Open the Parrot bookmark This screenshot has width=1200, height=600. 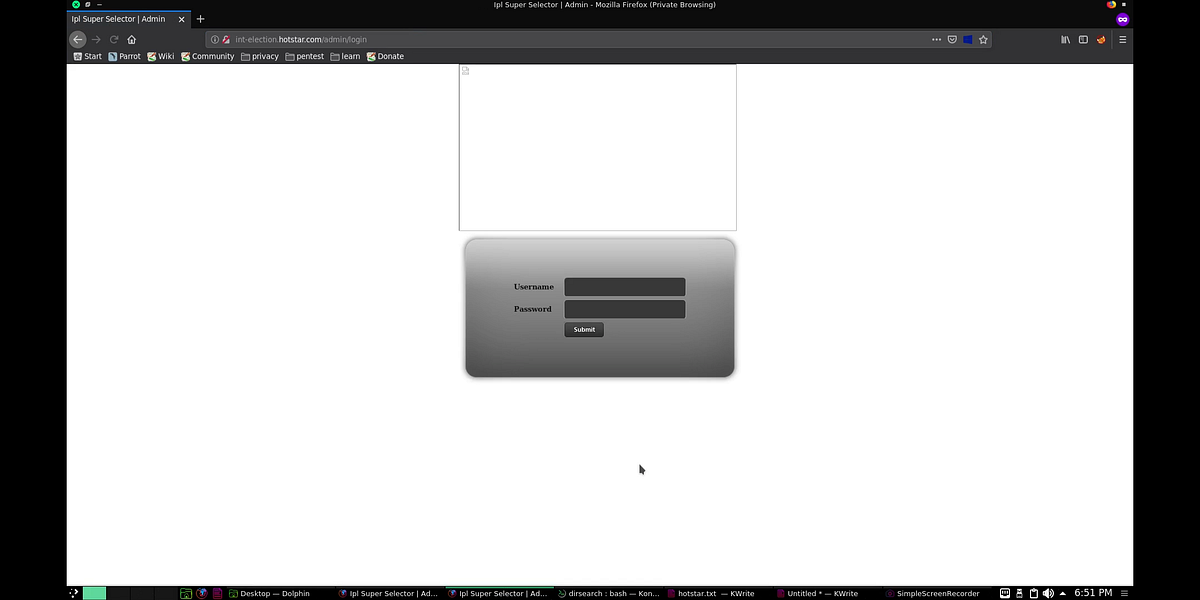pyautogui.click(x=125, y=56)
